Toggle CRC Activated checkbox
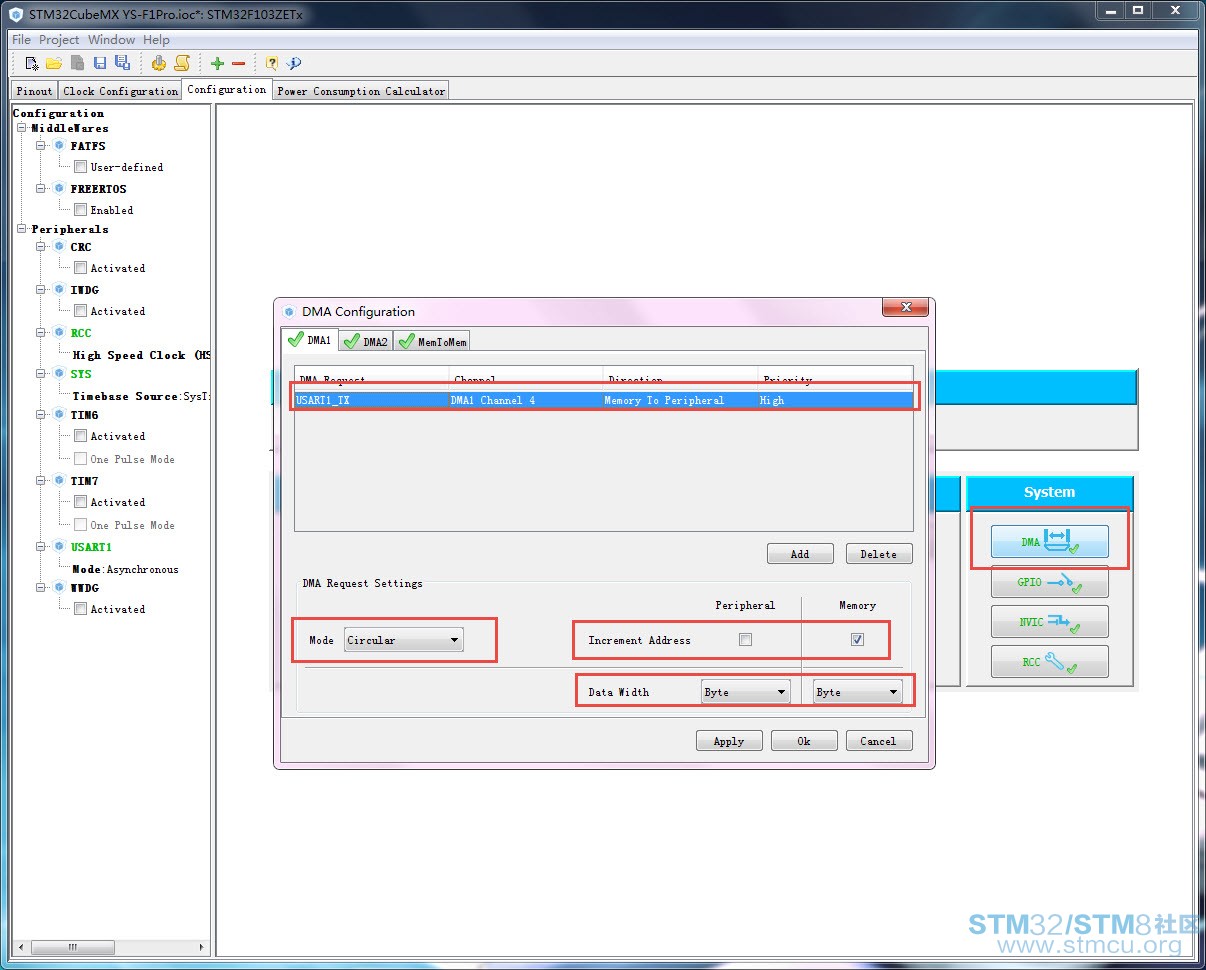 80,268
